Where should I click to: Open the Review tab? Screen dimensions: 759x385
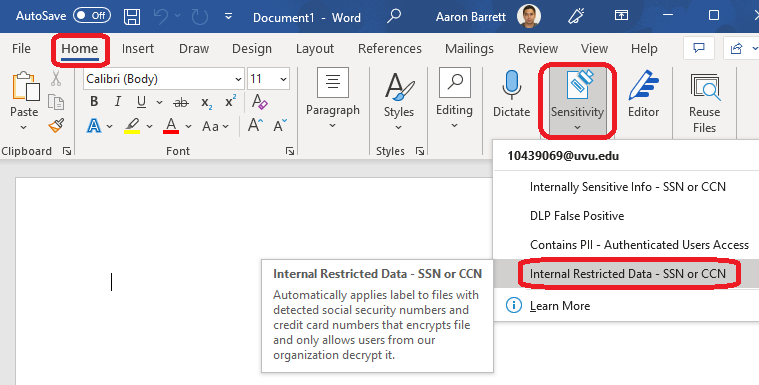(538, 48)
